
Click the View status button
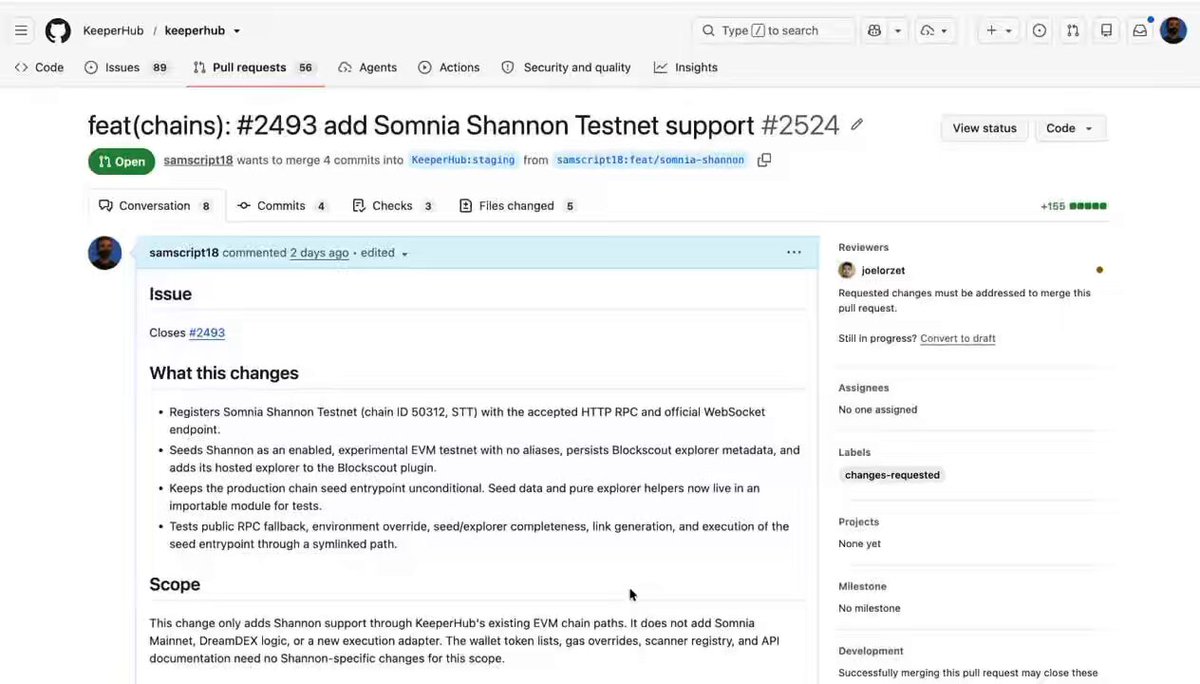984,128
